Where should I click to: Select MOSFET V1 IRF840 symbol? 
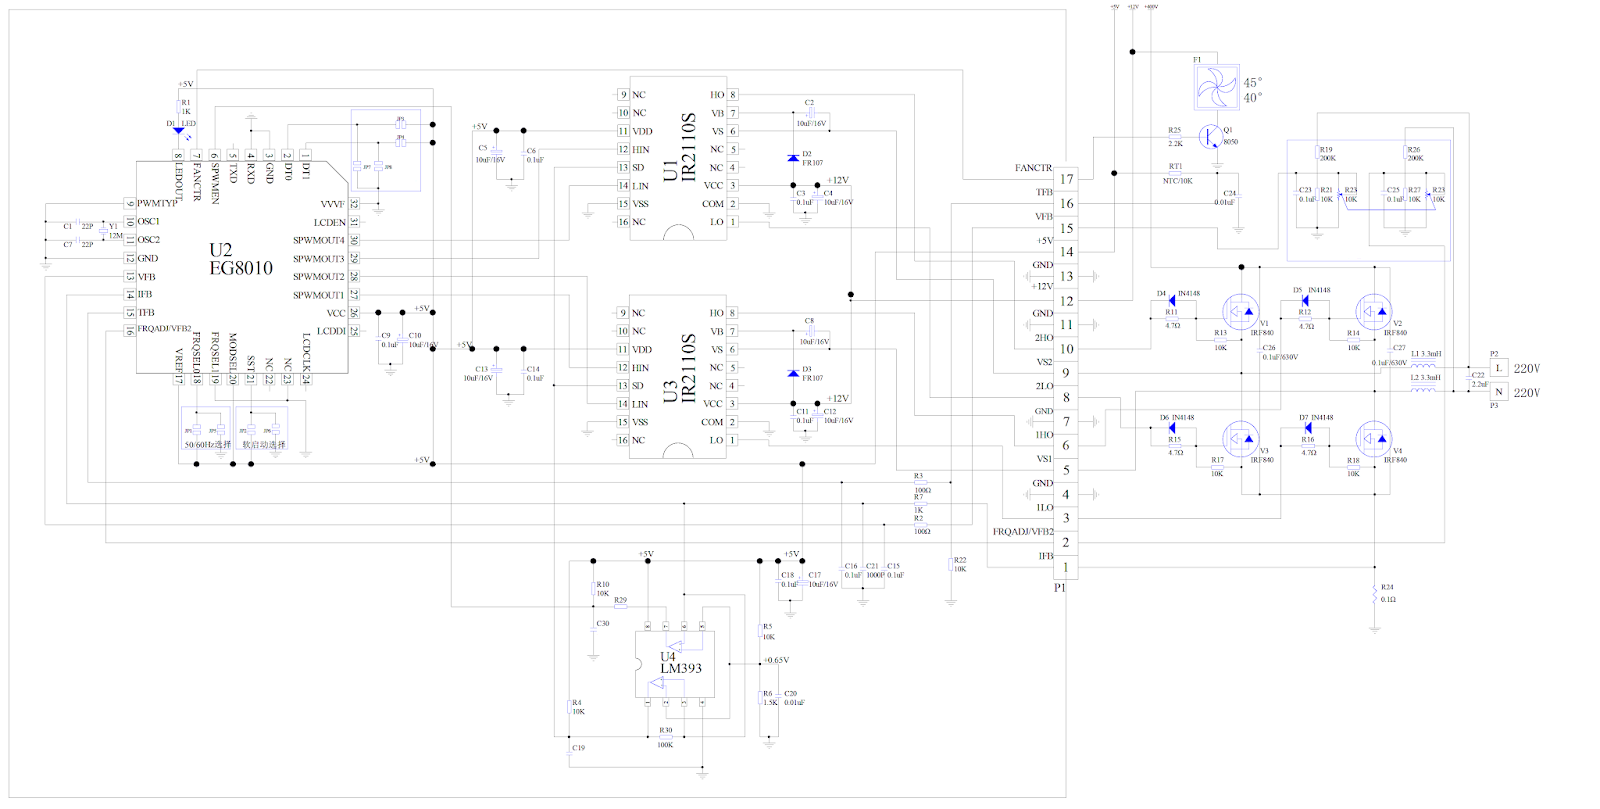point(1241,312)
